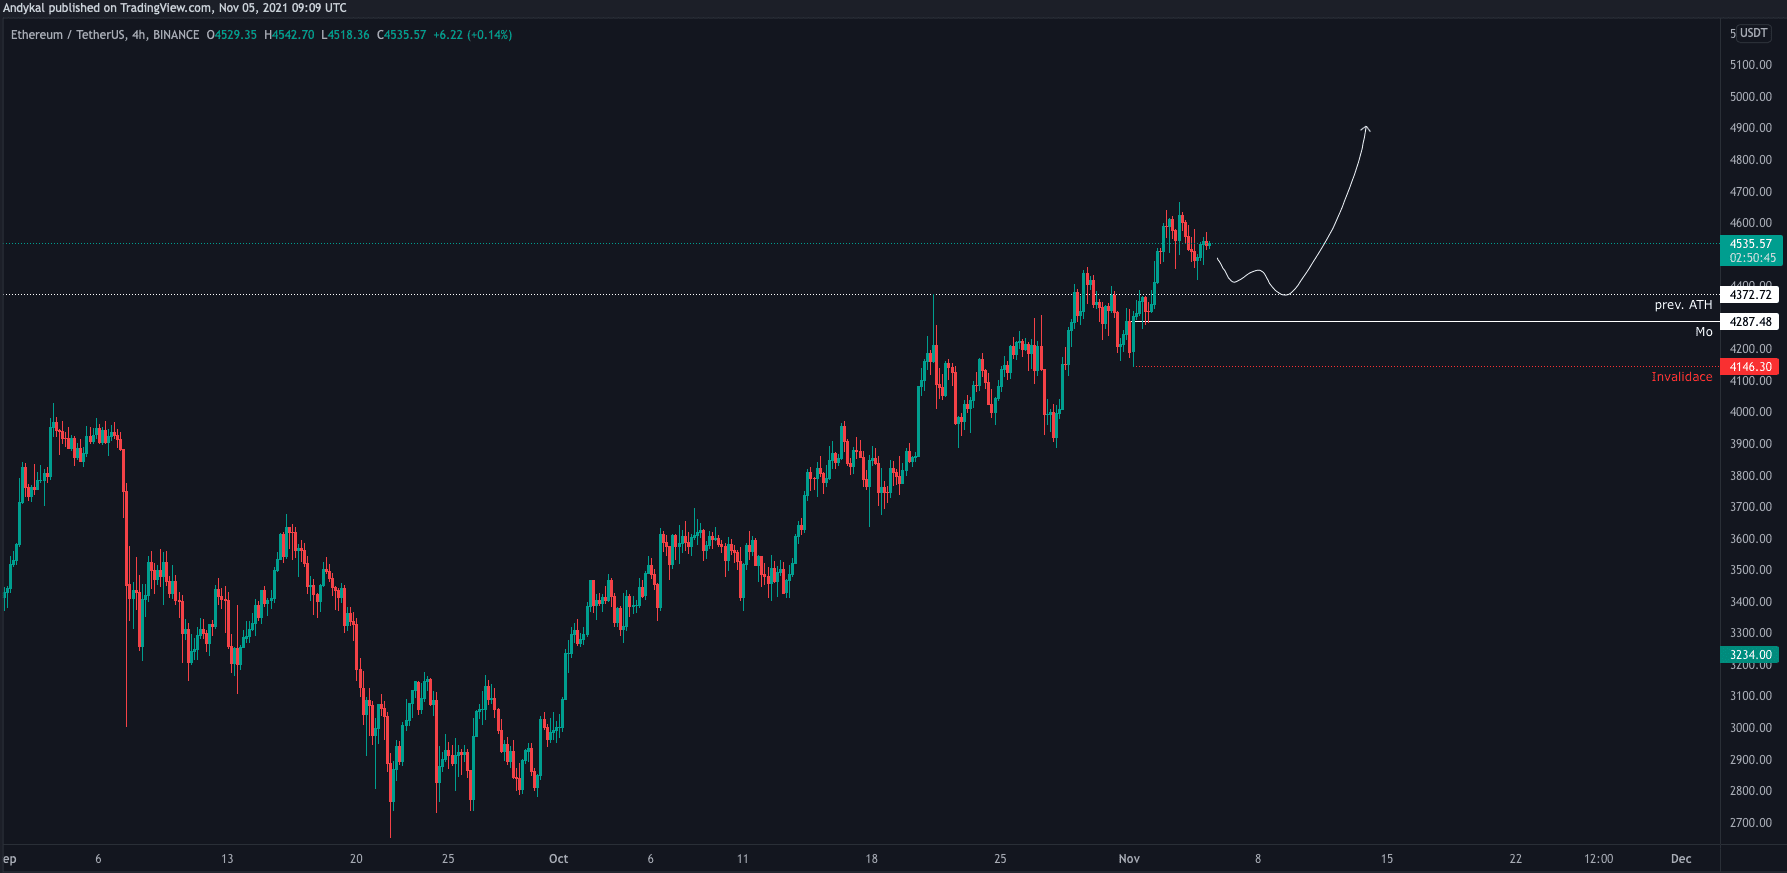Click the Nov label on time axis
Image resolution: width=1787 pixels, height=873 pixels.
[1129, 859]
